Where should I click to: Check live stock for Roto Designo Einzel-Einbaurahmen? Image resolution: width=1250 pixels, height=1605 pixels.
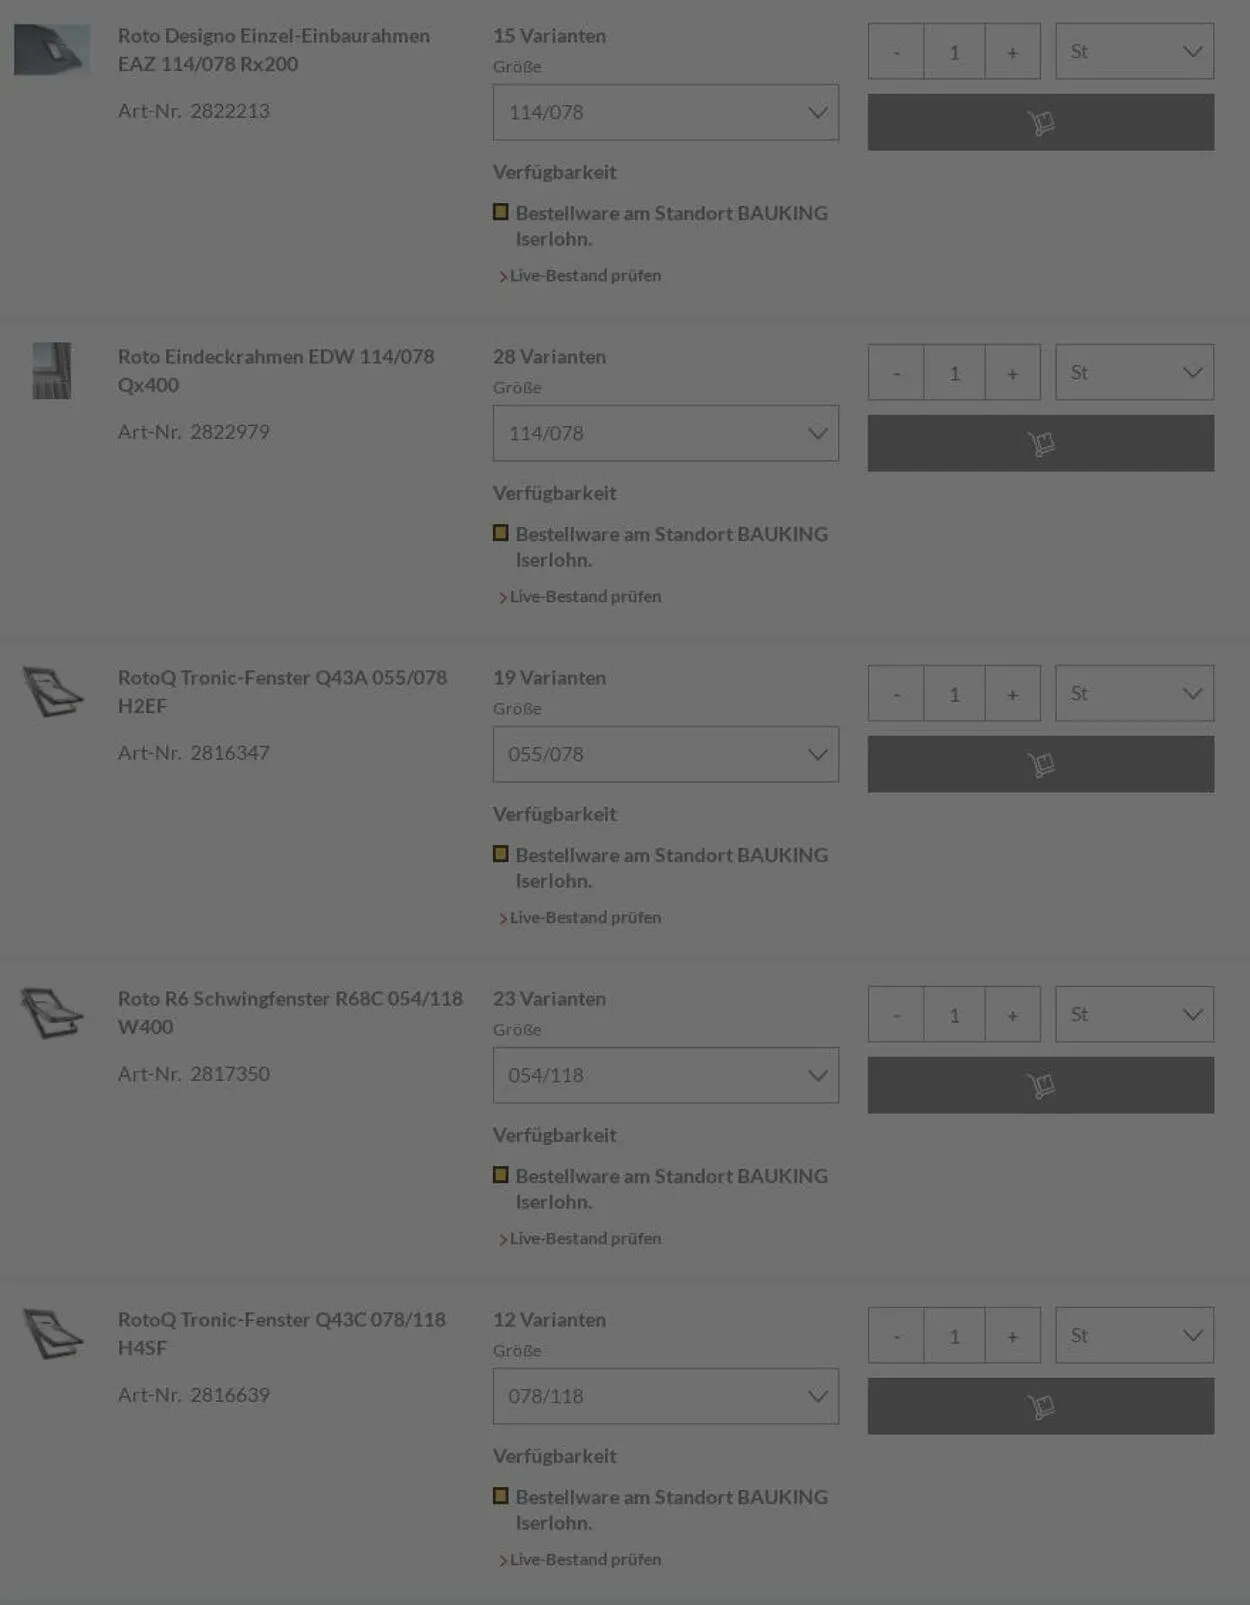585,276
